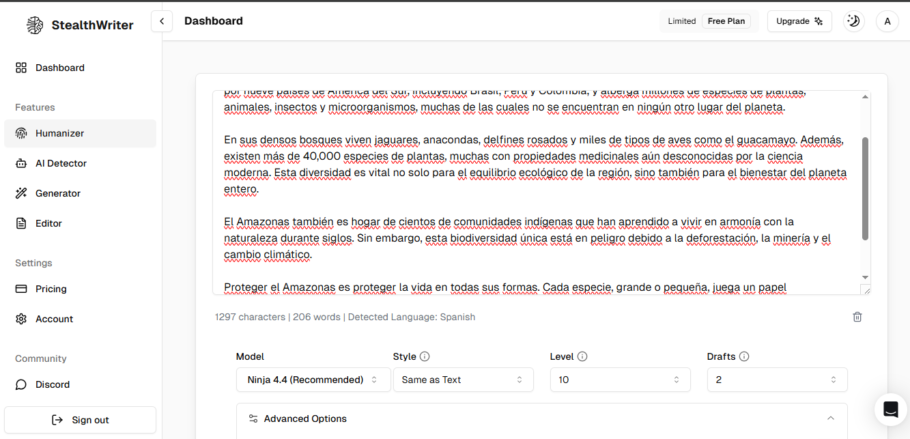Image resolution: width=910 pixels, height=439 pixels.
Task: Click the Upgrade button
Action: click(x=799, y=21)
